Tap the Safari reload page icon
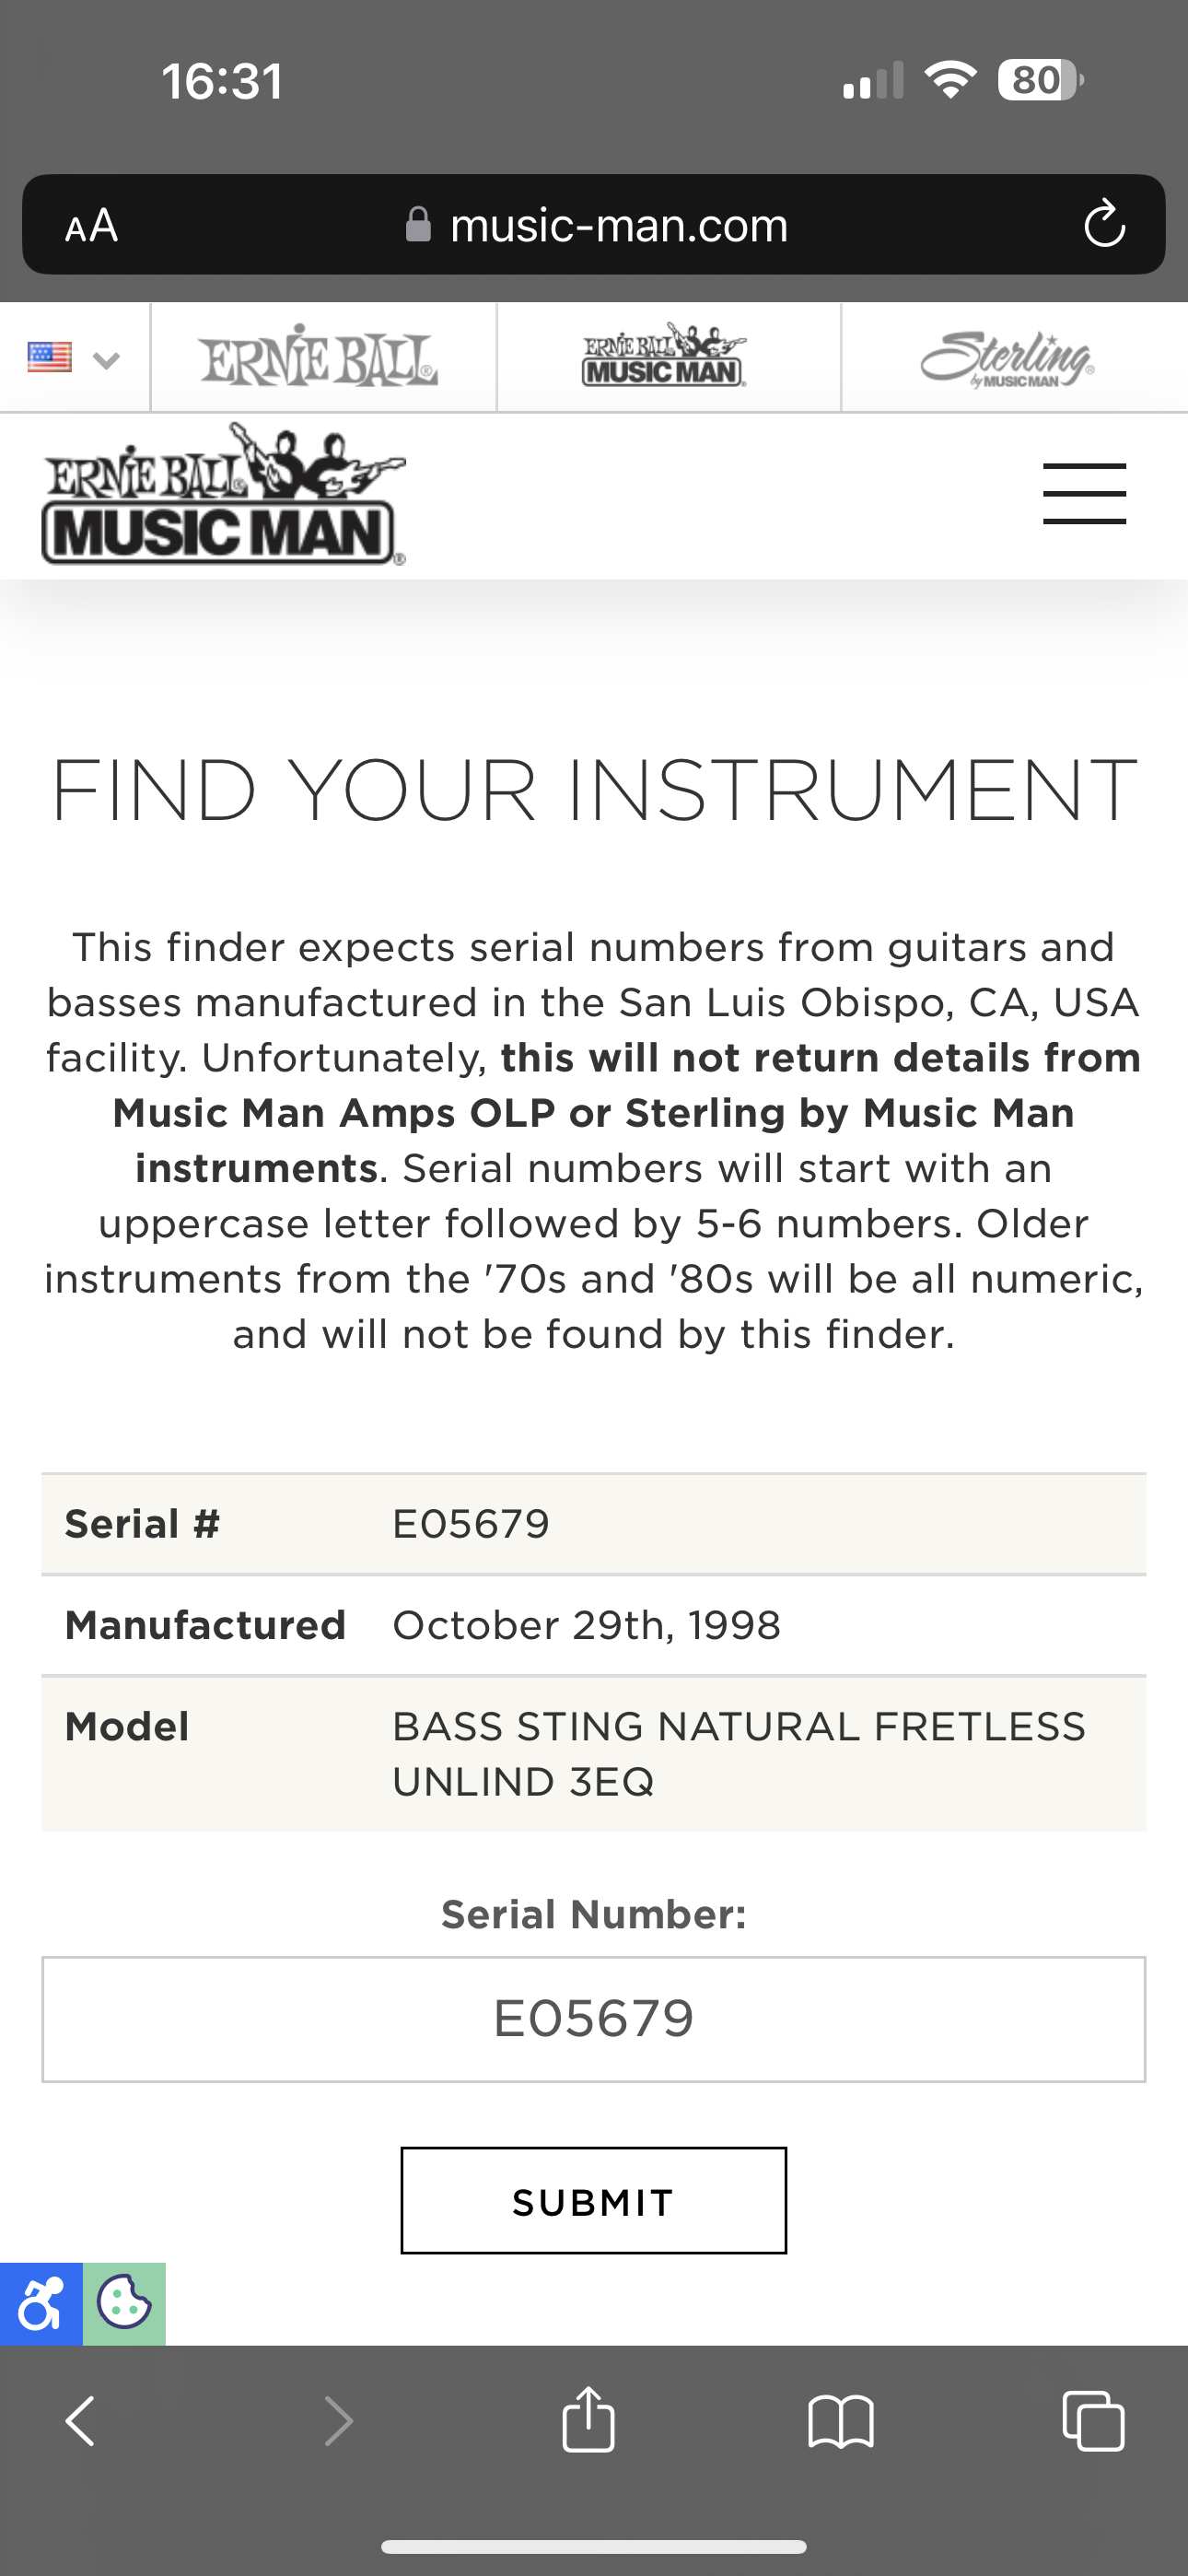 click(x=1104, y=224)
